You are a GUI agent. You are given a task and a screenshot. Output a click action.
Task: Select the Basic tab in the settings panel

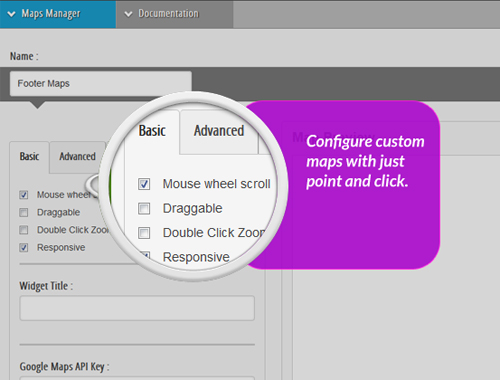pos(29,157)
